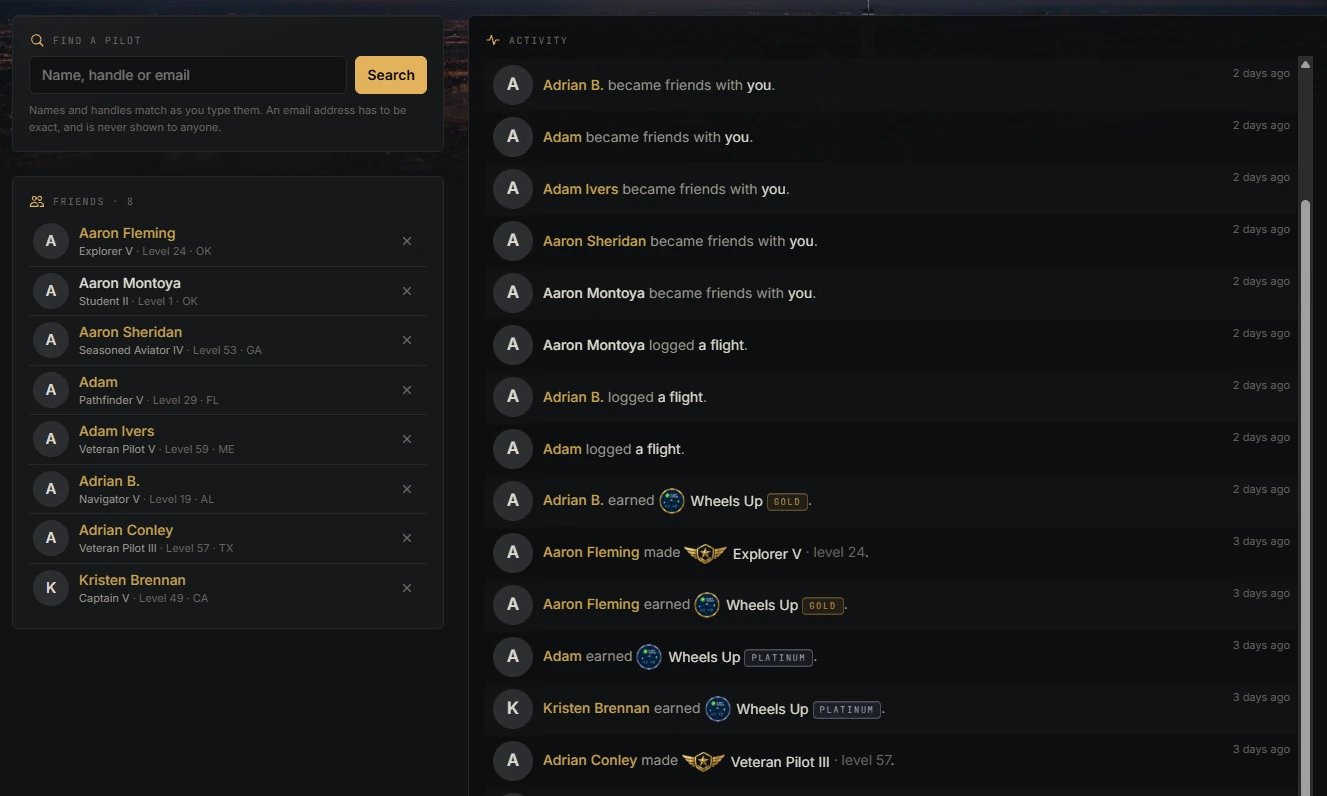Viewport: 1327px width, 796px height.
Task: Click "Captain V · Level 49 · CA" subtitle
Action: (x=144, y=598)
